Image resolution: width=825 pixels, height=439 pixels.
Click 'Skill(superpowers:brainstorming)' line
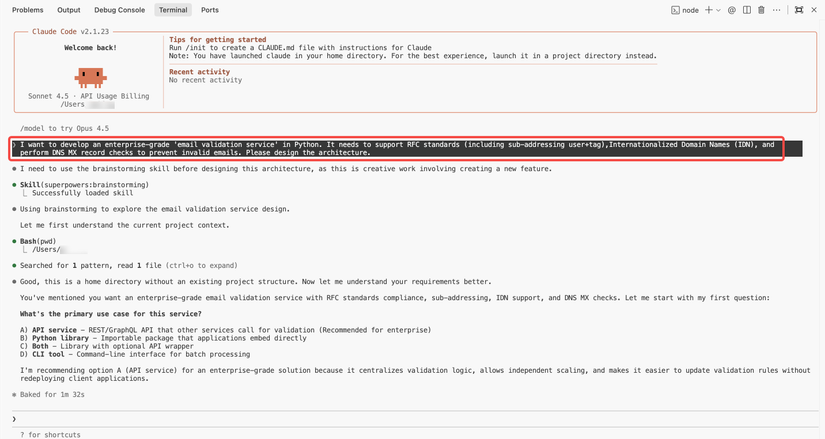(84, 185)
